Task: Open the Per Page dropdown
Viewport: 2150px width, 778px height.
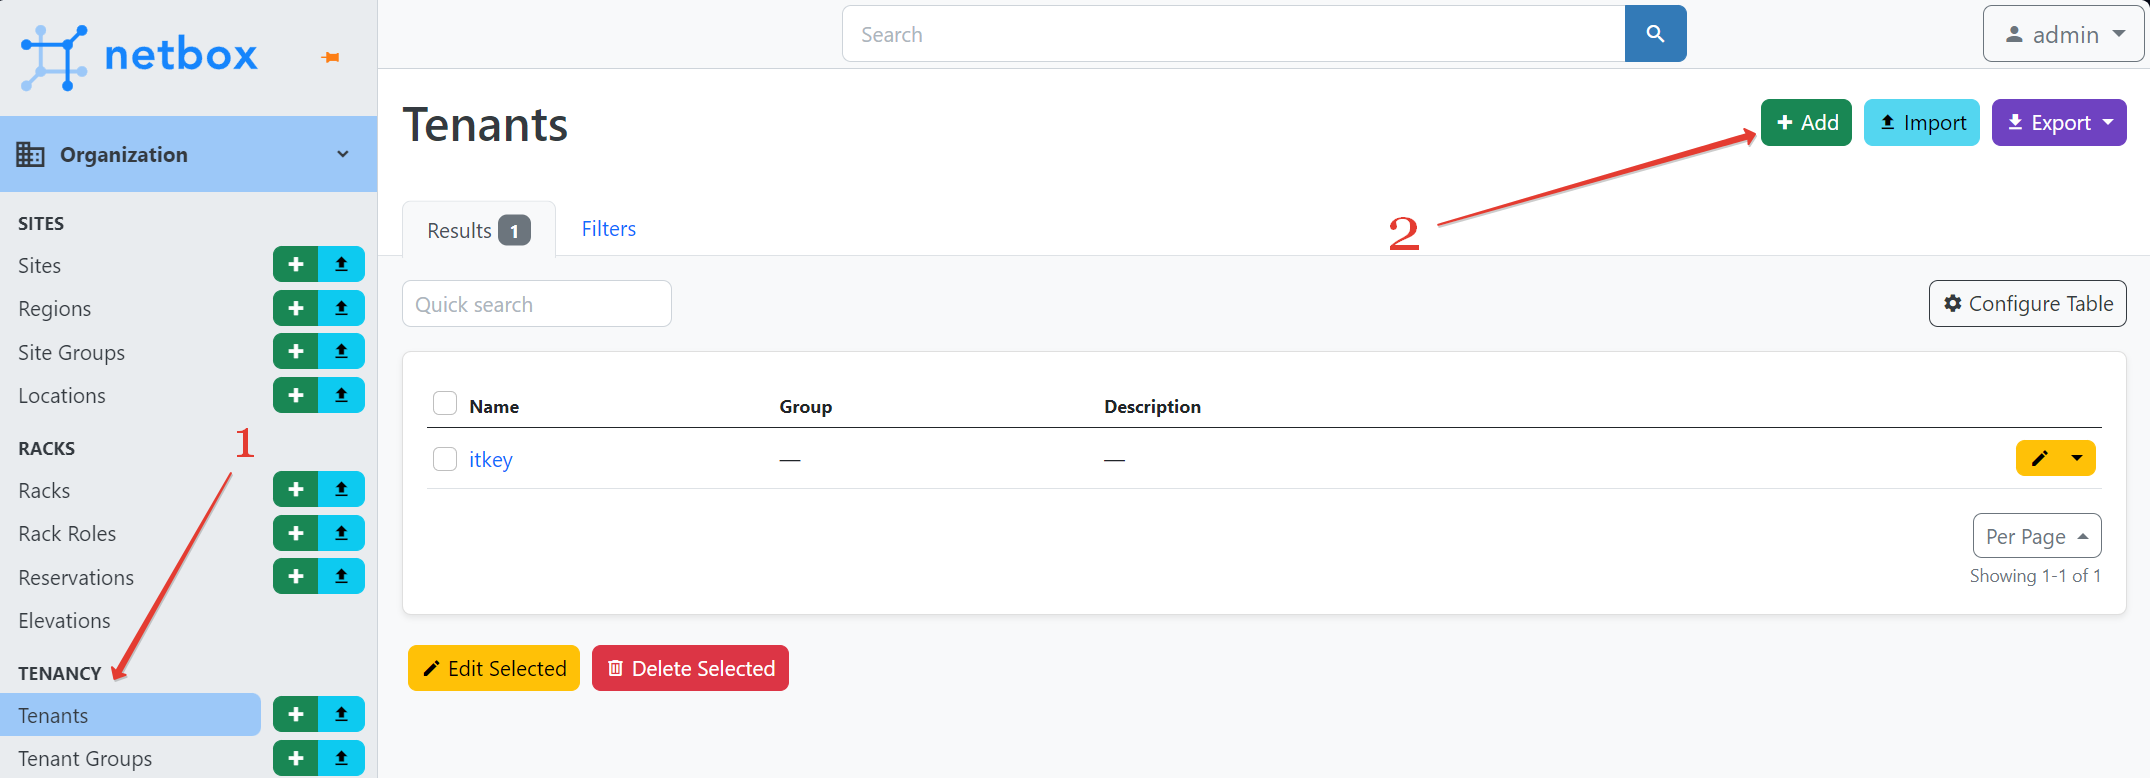Action: point(2036,537)
